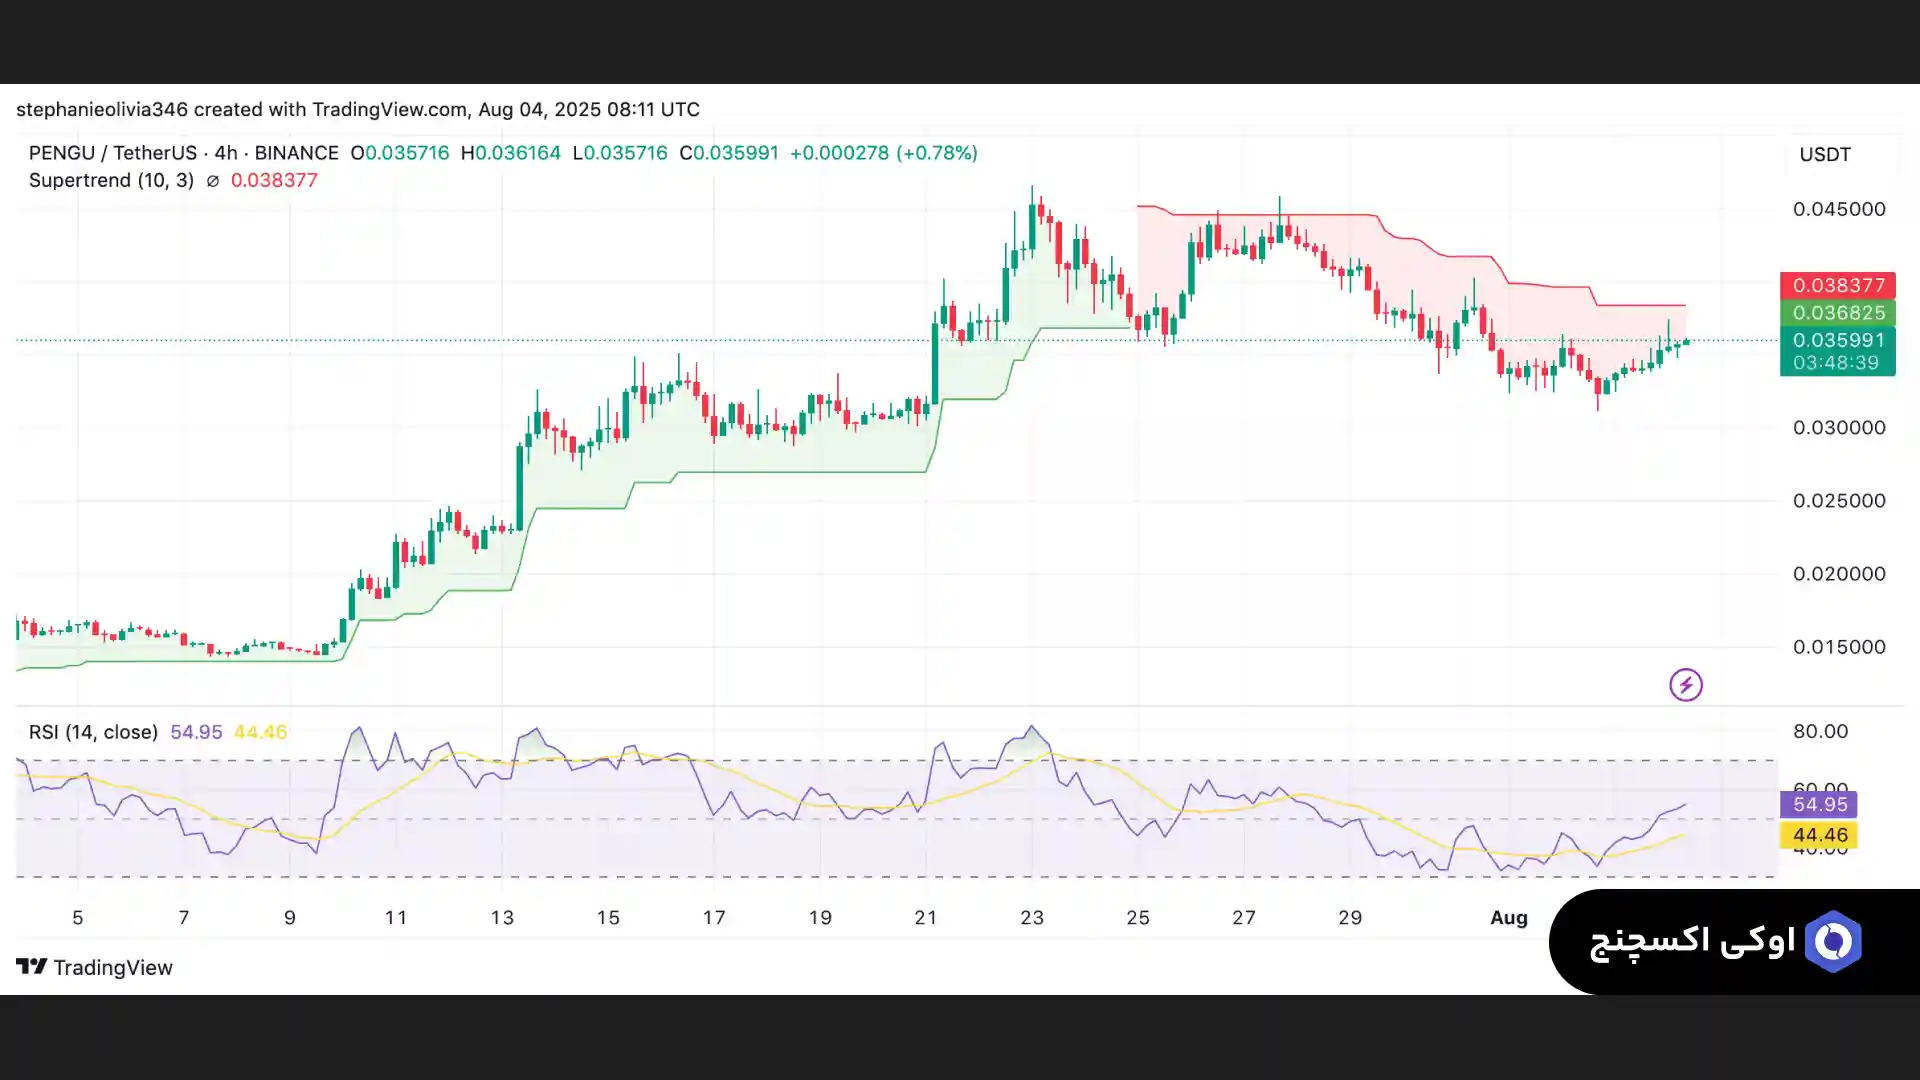Click the null symbol beside Supertrend label
This screenshot has width=1920, height=1080.
(x=212, y=181)
